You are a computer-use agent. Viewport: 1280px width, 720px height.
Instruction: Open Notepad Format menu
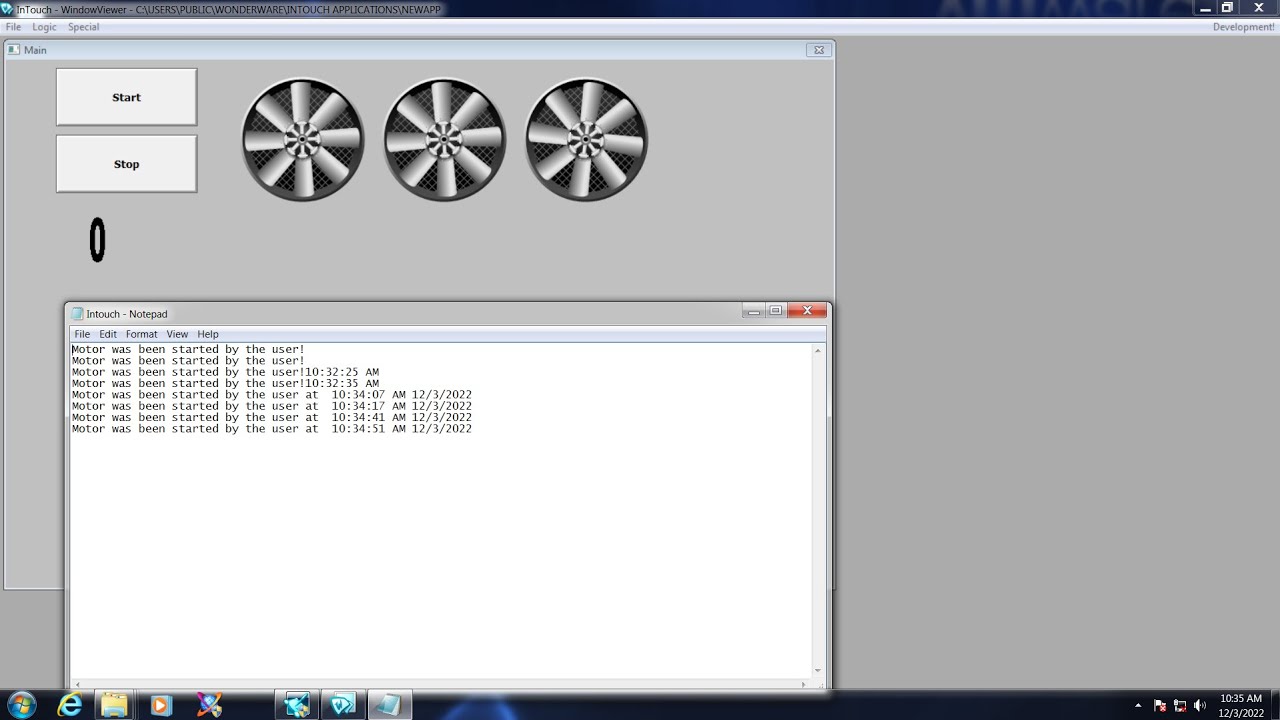[x=141, y=334]
